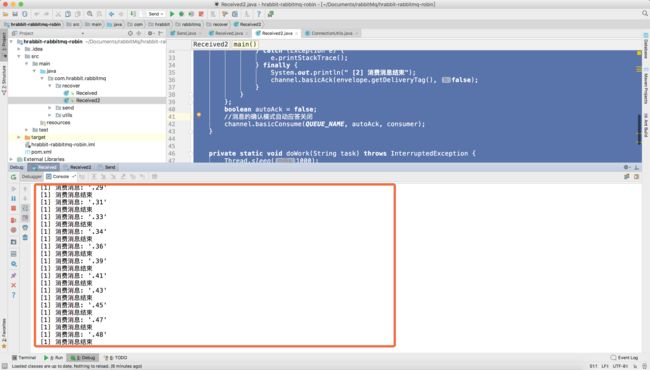Run the Send configuration with green play
Image resolution: width=650 pixels, height=370 pixels.
click(x=172, y=14)
